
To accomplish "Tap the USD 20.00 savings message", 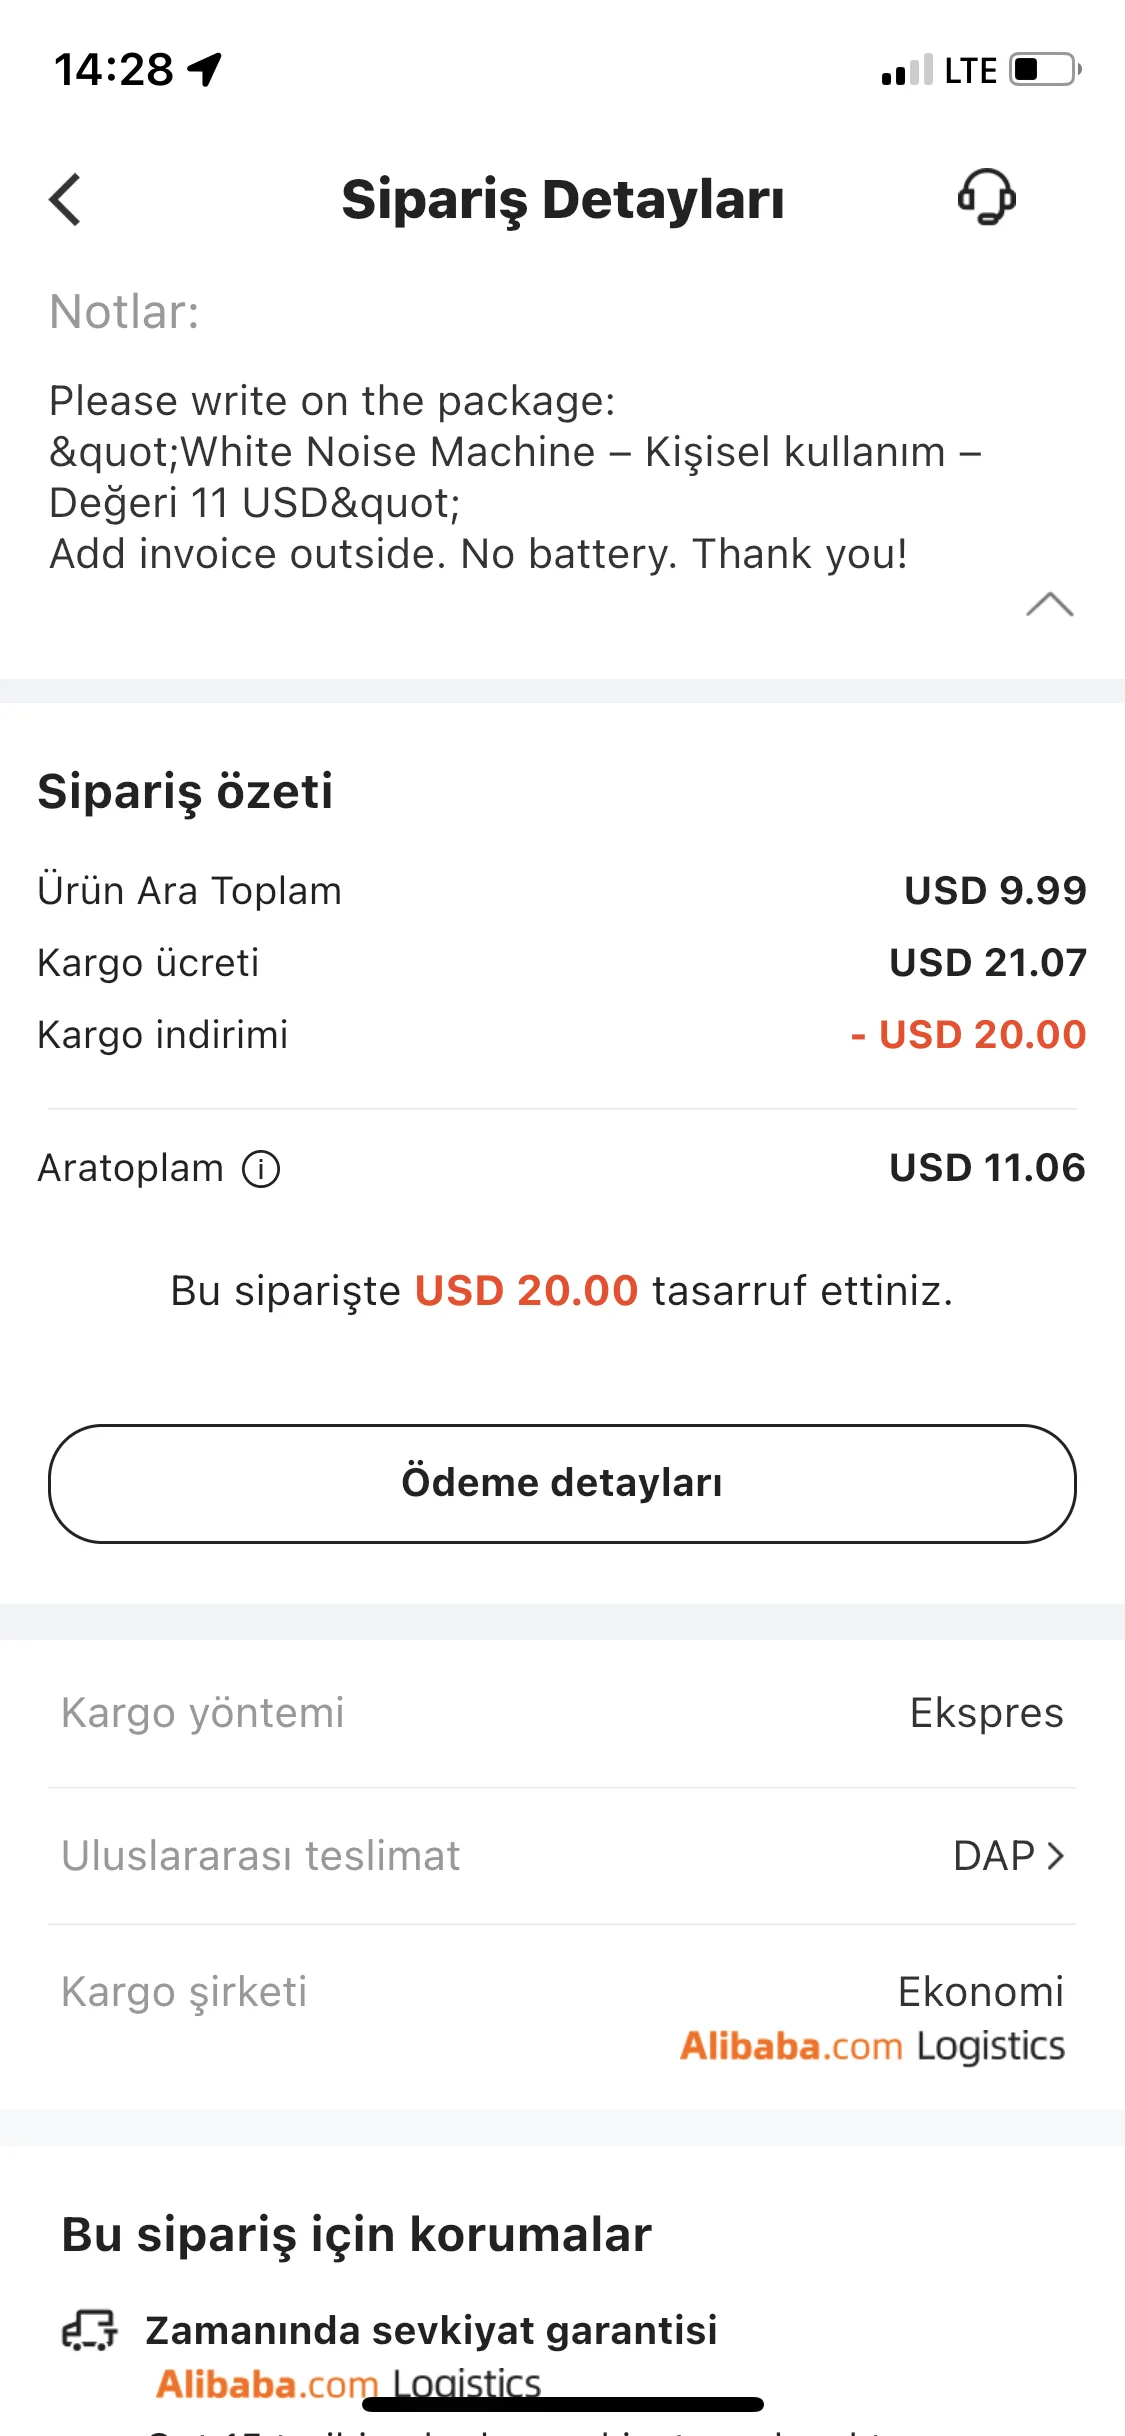I will 562,1291.
